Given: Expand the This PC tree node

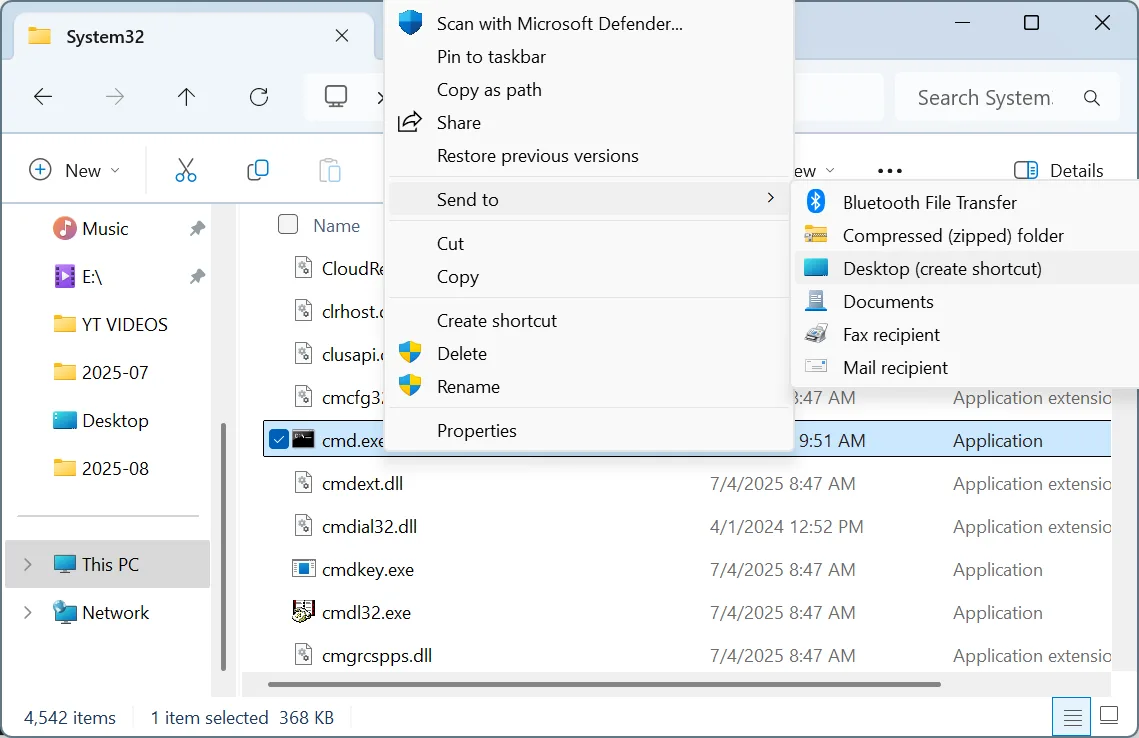Looking at the screenshot, I should pos(28,564).
